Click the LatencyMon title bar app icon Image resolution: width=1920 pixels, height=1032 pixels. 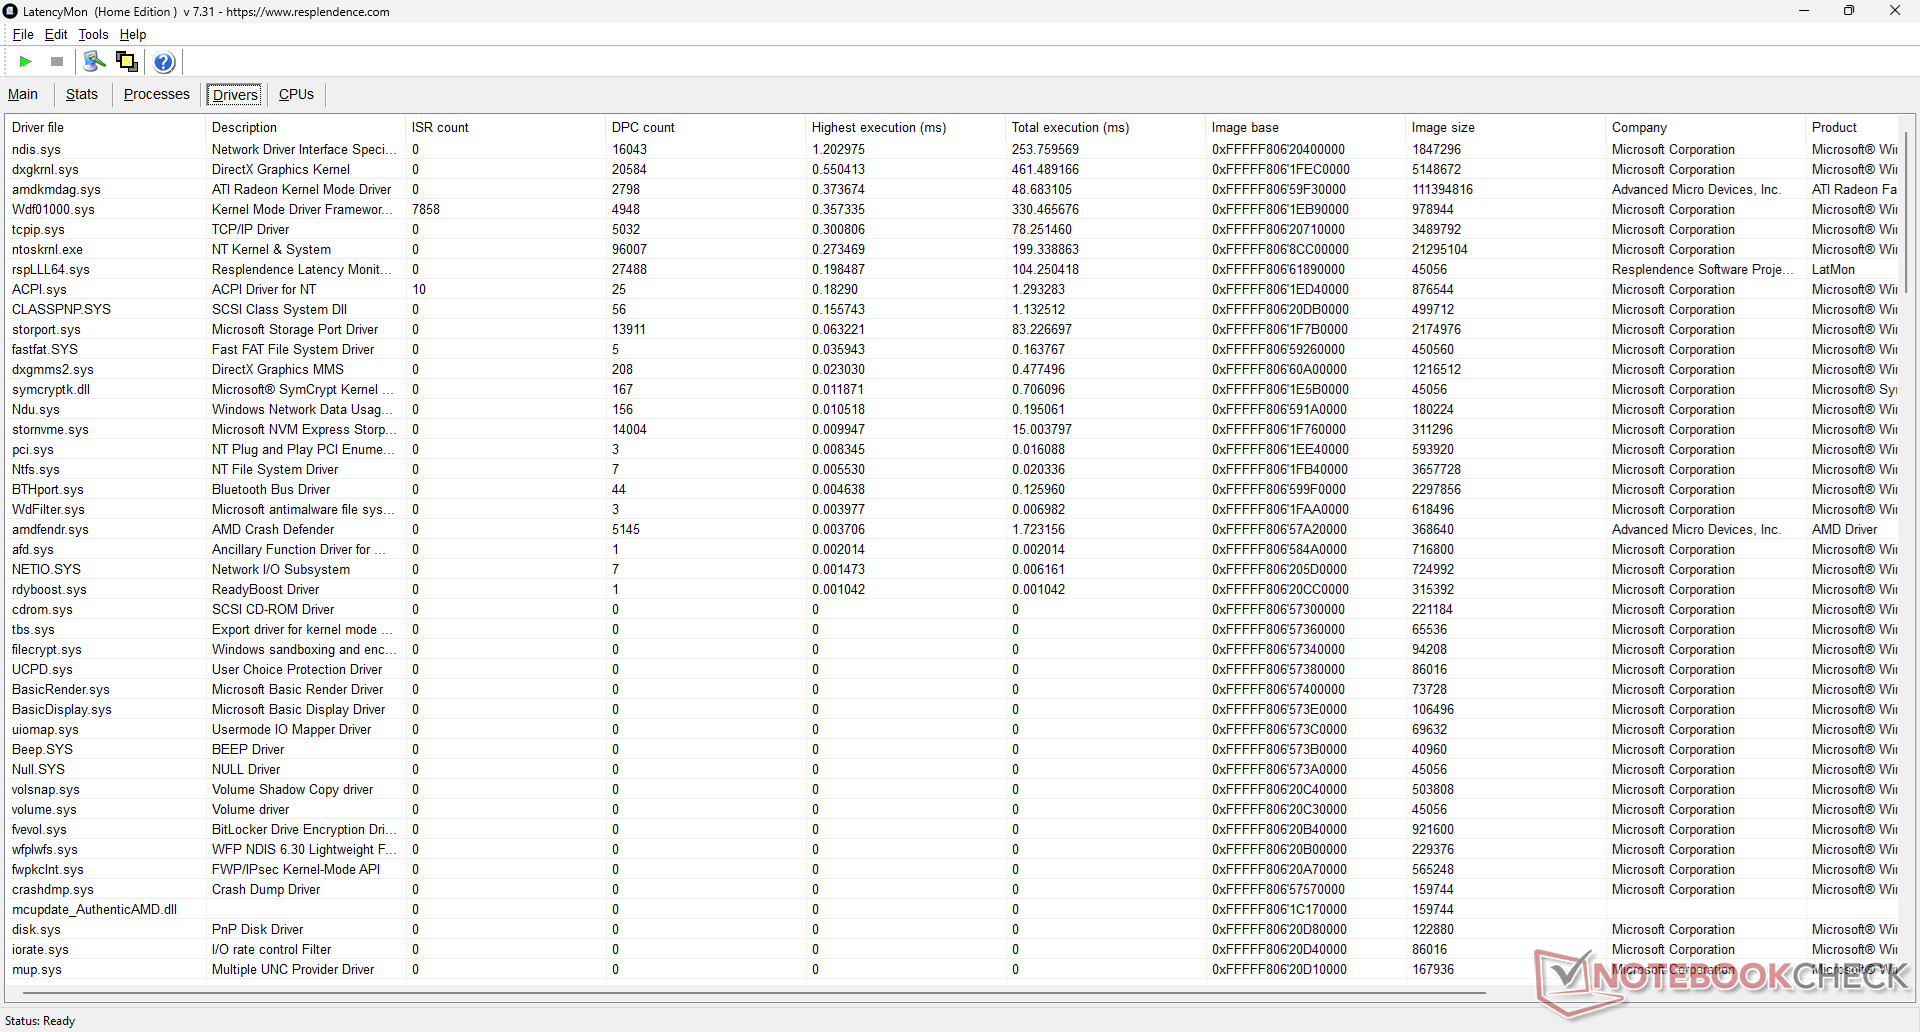click(10, 11)
